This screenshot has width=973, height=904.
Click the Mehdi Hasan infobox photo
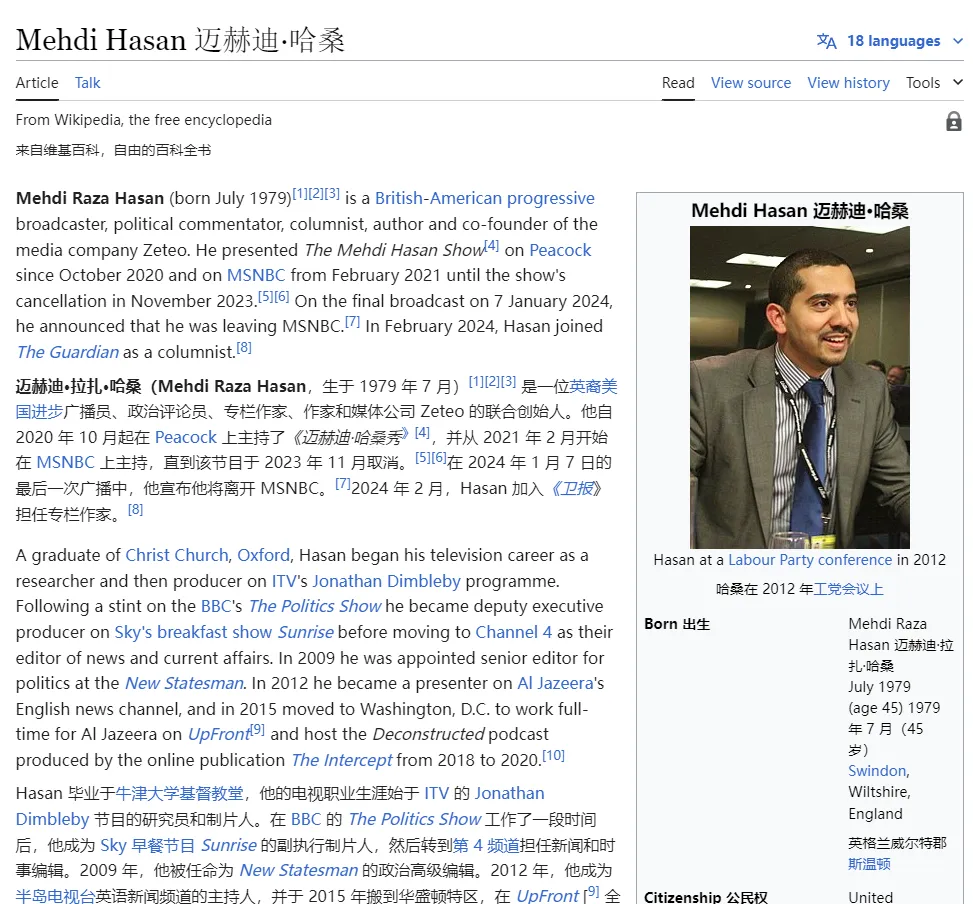(799, 387)
